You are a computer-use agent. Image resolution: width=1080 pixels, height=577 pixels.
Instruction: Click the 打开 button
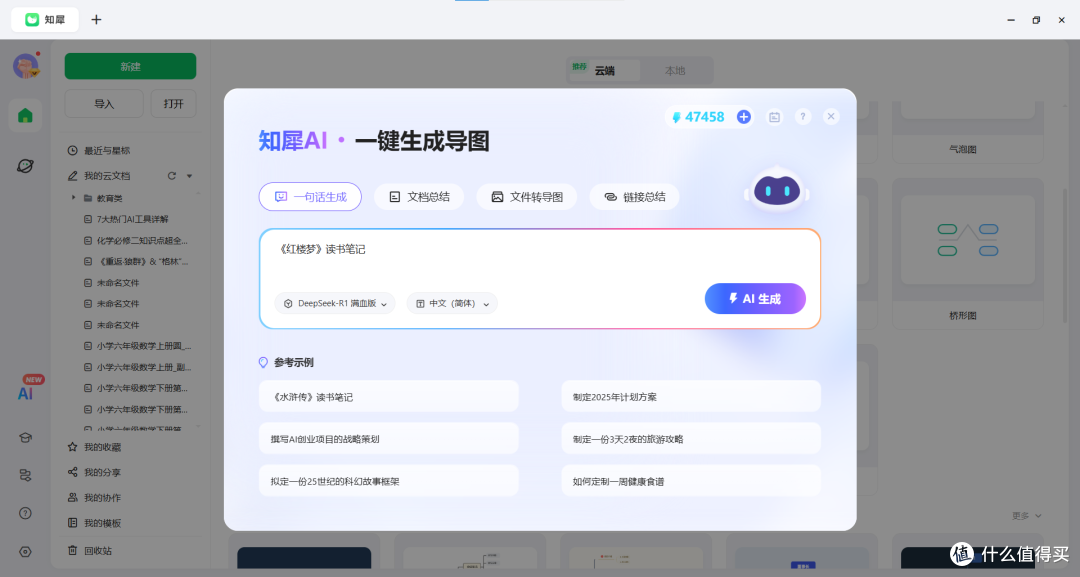(174, 104)
